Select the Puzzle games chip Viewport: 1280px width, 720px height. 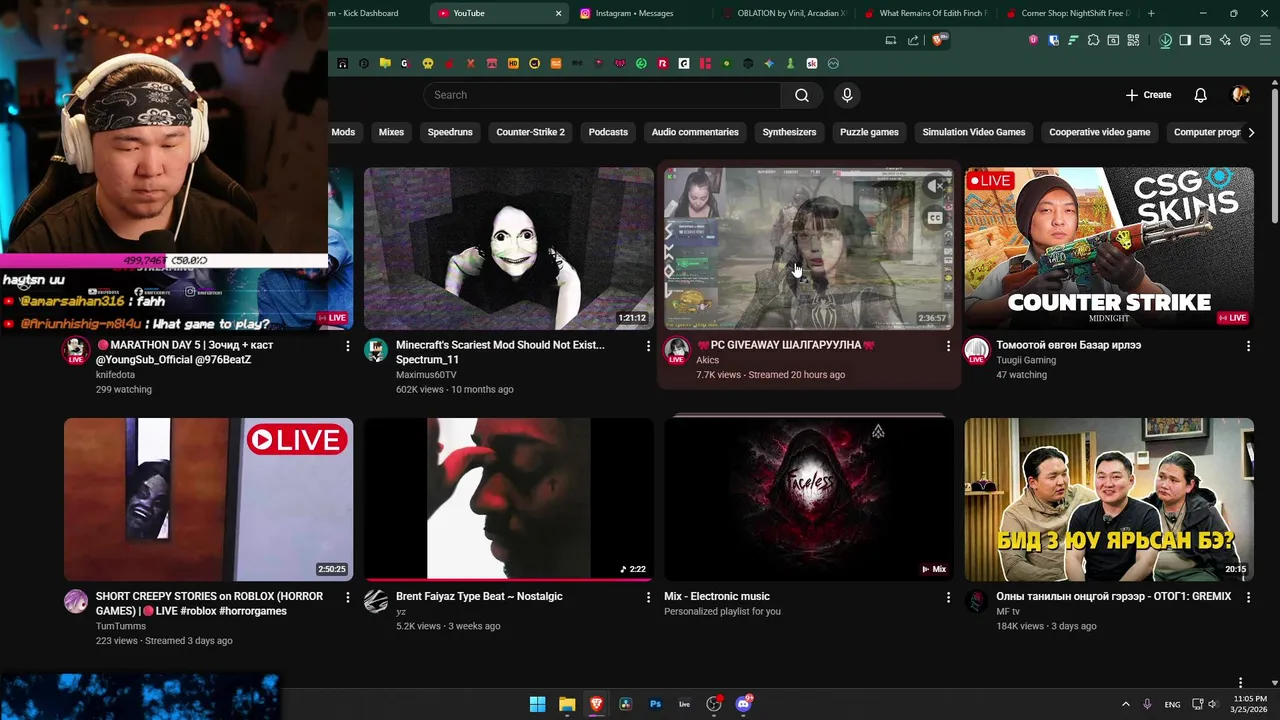[869, 132]
